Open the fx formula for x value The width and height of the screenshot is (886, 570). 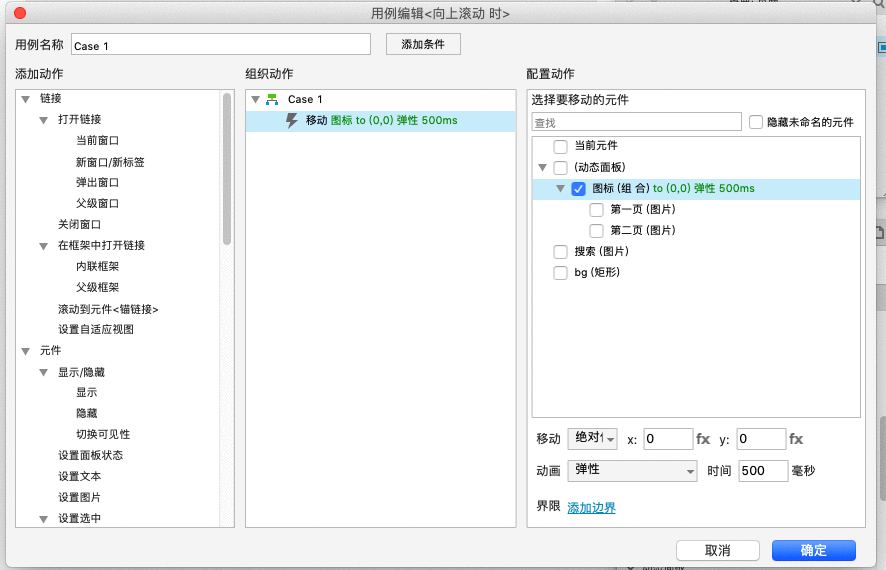(x=703, y=439)
